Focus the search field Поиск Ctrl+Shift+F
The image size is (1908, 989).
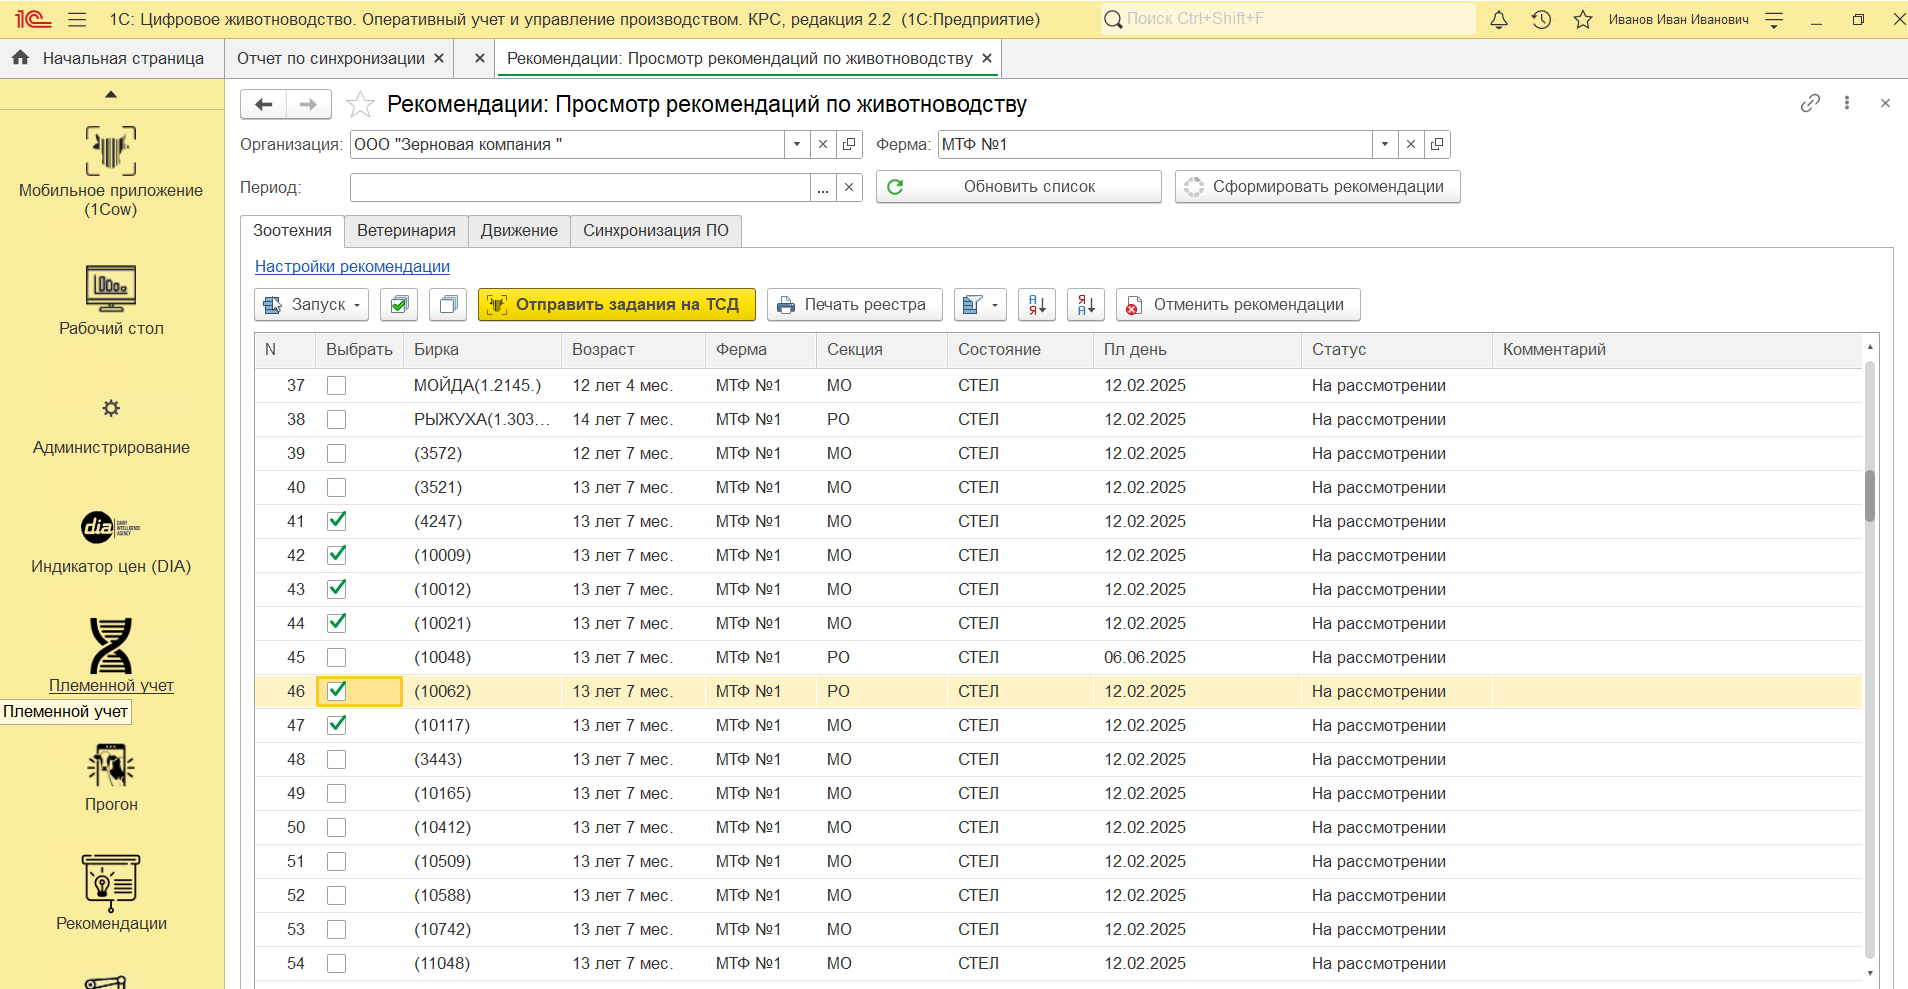pyautogui.click(x=1288, y=19)
